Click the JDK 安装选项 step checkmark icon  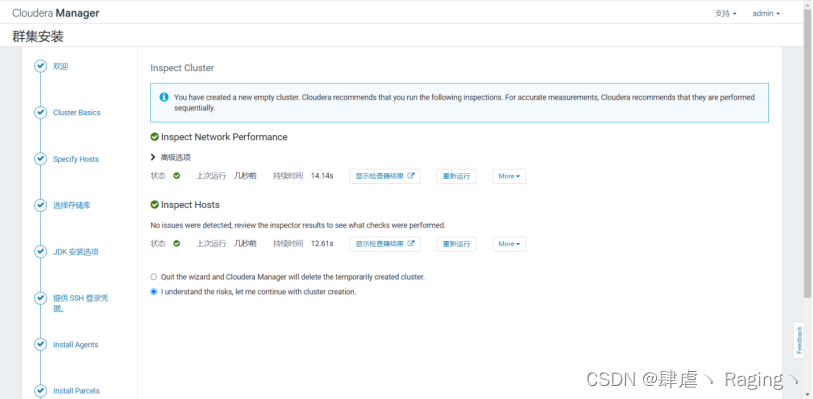tap(40, 252)
